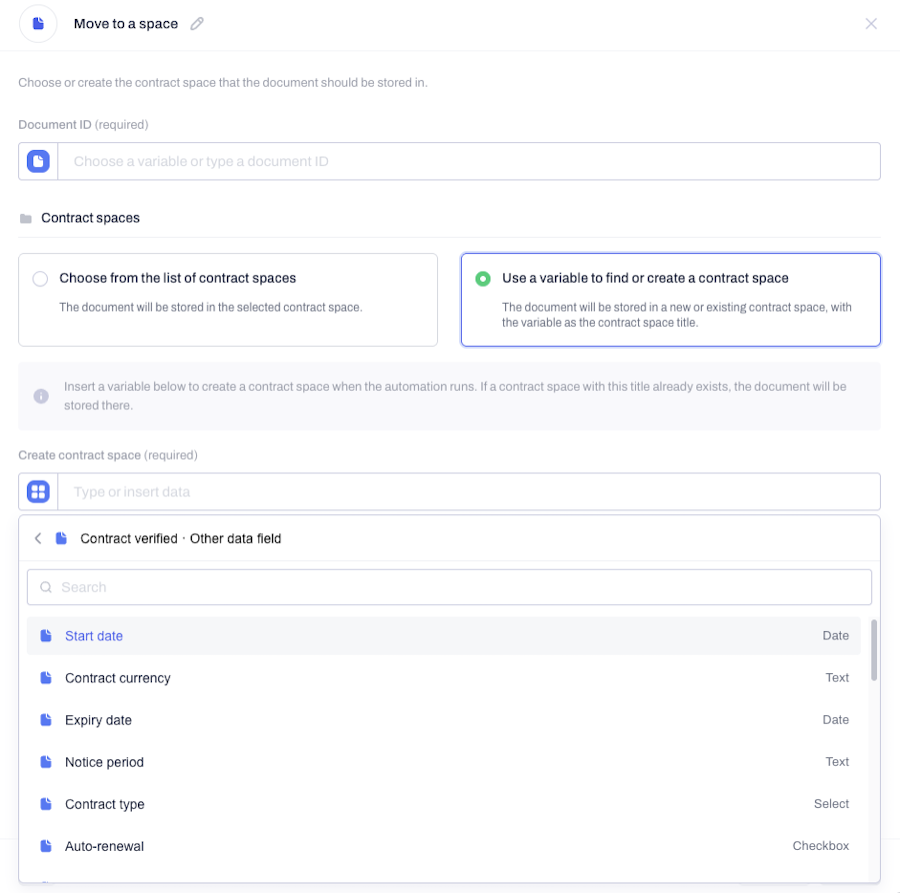Insert the Expiry date variable

tap(444, 720)
